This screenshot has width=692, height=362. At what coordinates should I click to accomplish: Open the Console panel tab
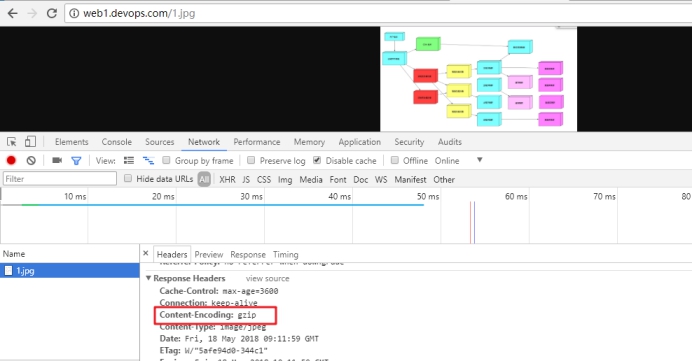click(x=117, y=142)
